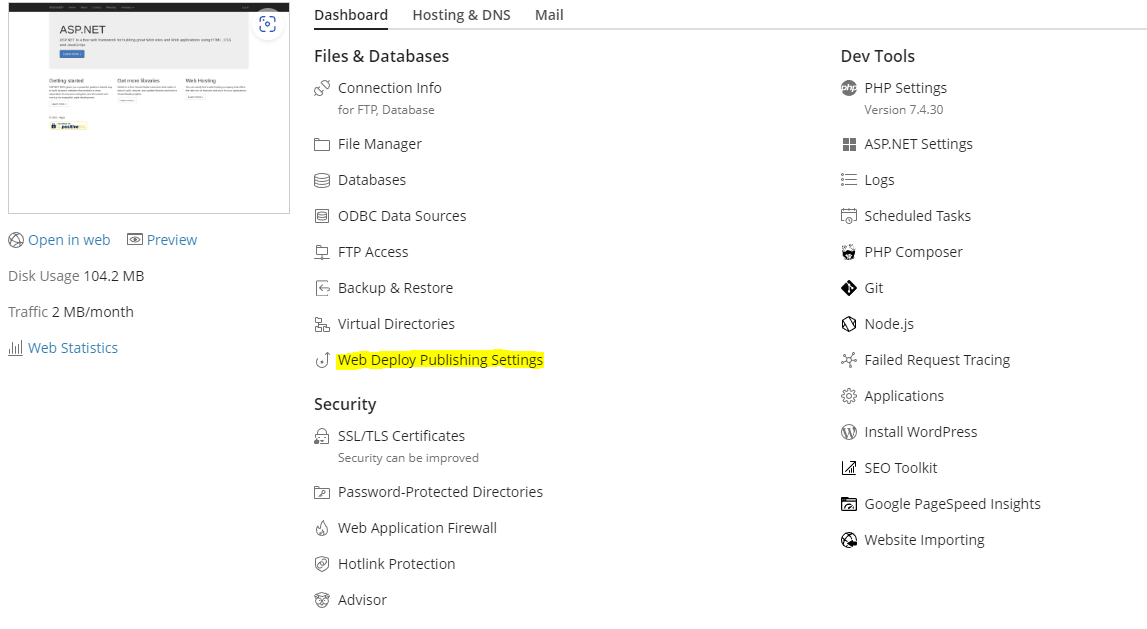Open PHP Composer link

coord(913,252)
